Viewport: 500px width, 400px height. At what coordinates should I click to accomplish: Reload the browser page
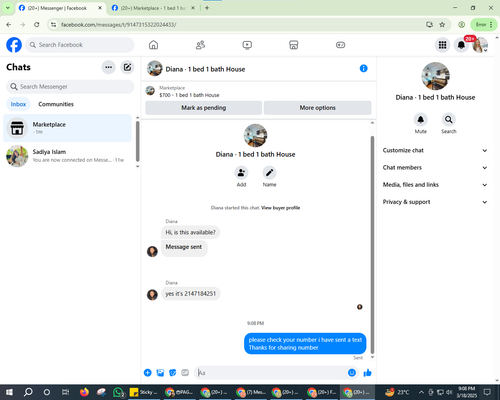point(37,24)
